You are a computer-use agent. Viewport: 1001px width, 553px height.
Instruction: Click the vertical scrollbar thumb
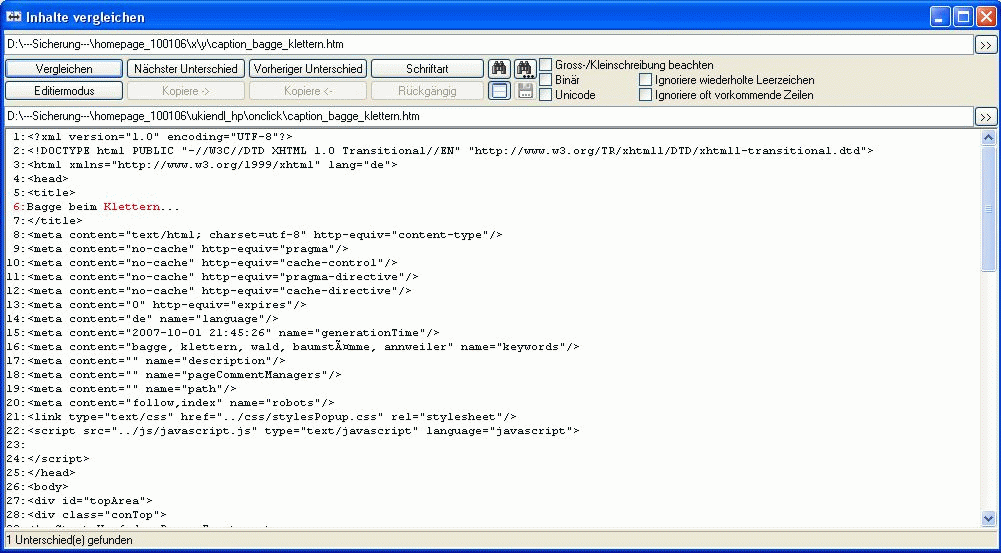click(x=988, y=208)
